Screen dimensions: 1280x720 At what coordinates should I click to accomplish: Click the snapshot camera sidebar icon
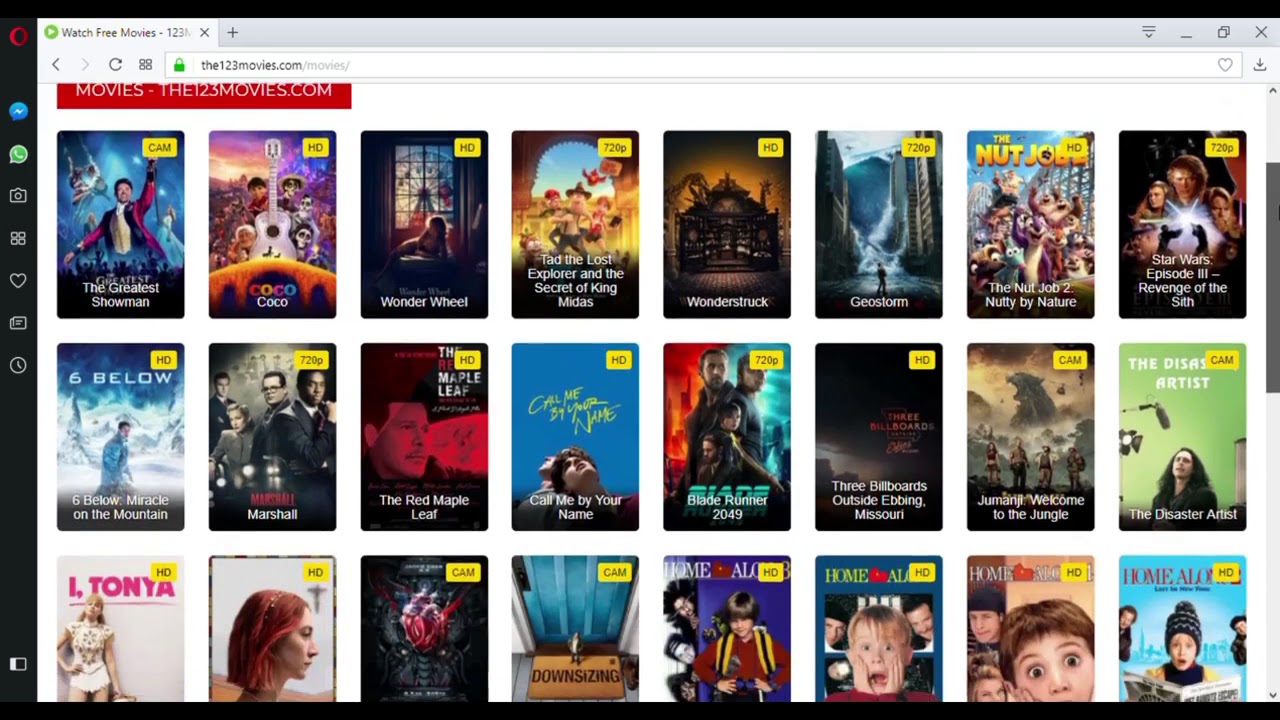[18, 196]
